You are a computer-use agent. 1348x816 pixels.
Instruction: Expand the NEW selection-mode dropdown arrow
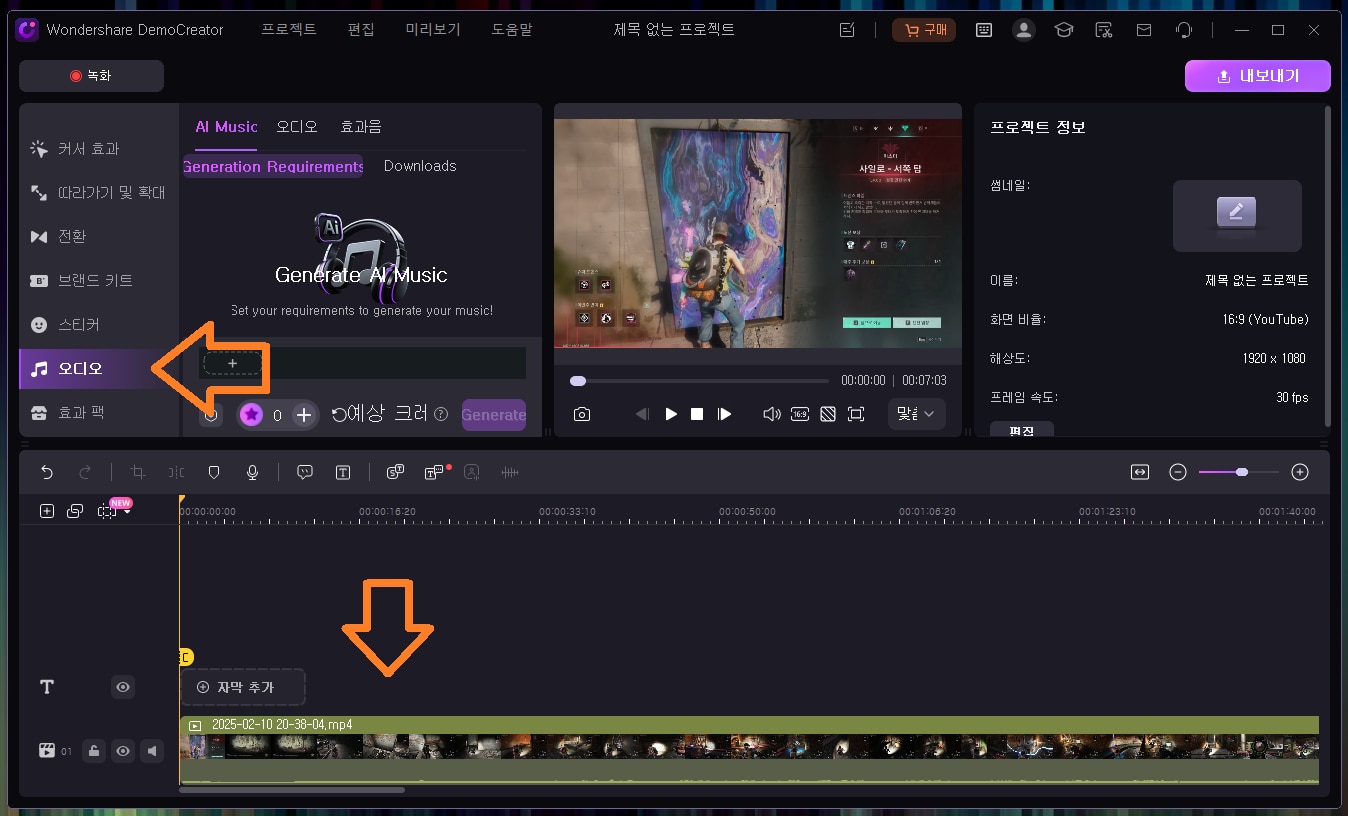tap(128, 512)
